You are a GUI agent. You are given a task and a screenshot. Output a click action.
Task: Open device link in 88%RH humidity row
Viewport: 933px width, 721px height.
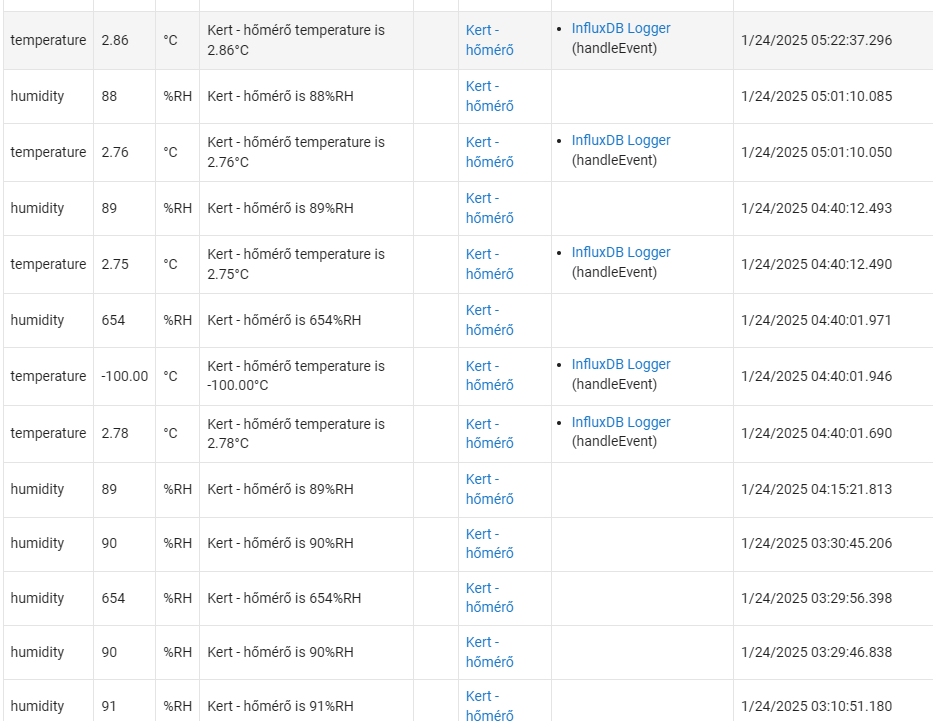pyautogui.click(x=489, y=96)
